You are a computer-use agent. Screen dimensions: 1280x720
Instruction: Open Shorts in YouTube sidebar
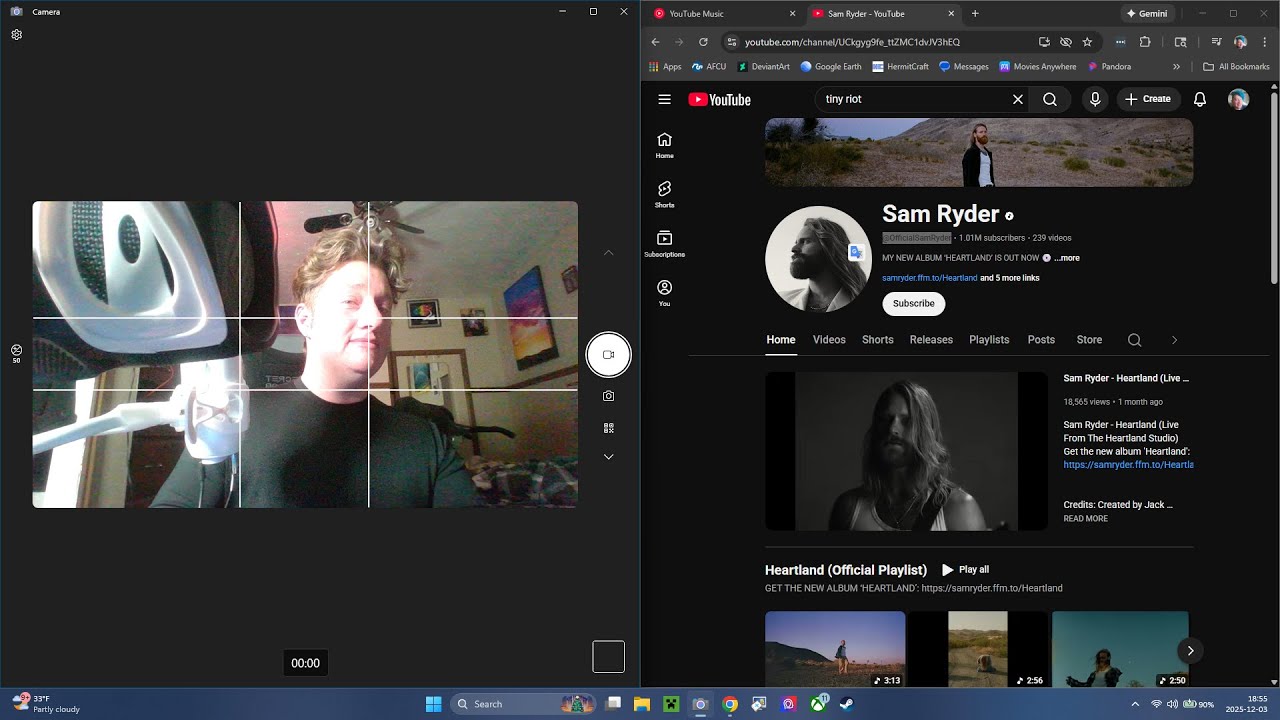664,194
